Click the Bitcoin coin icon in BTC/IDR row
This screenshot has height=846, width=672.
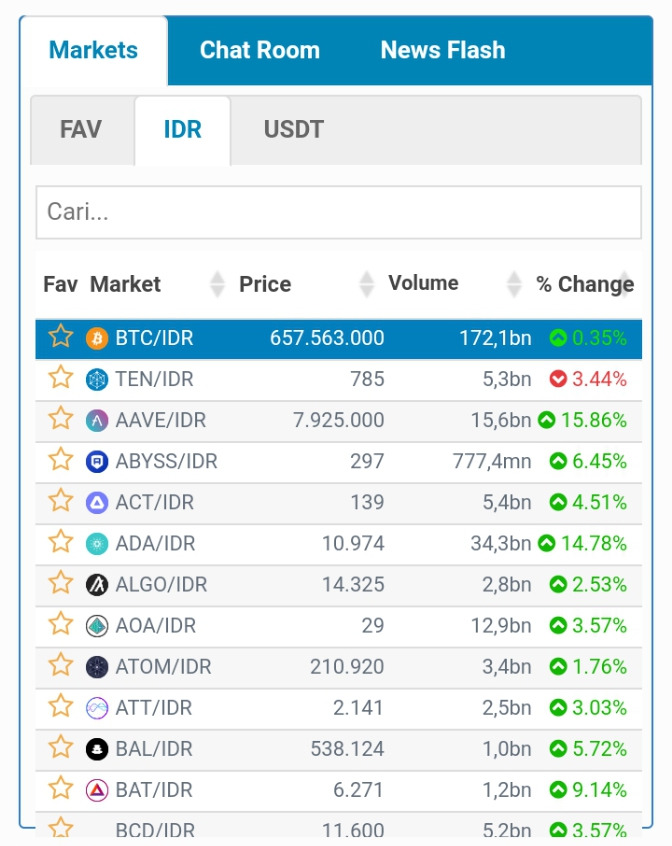point(97,338)
